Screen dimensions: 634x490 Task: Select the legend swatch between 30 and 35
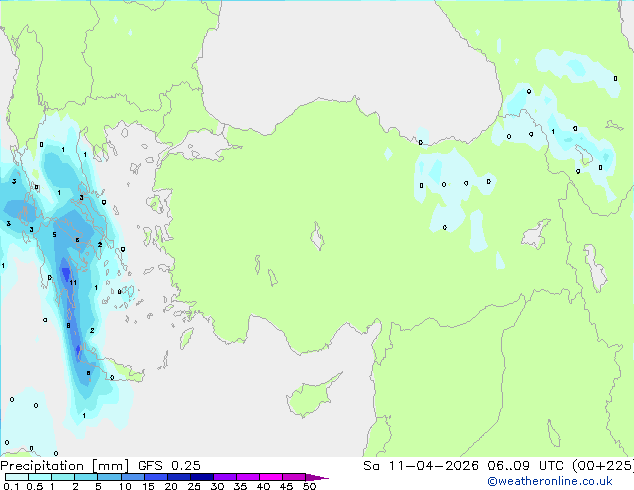point(225,477)
